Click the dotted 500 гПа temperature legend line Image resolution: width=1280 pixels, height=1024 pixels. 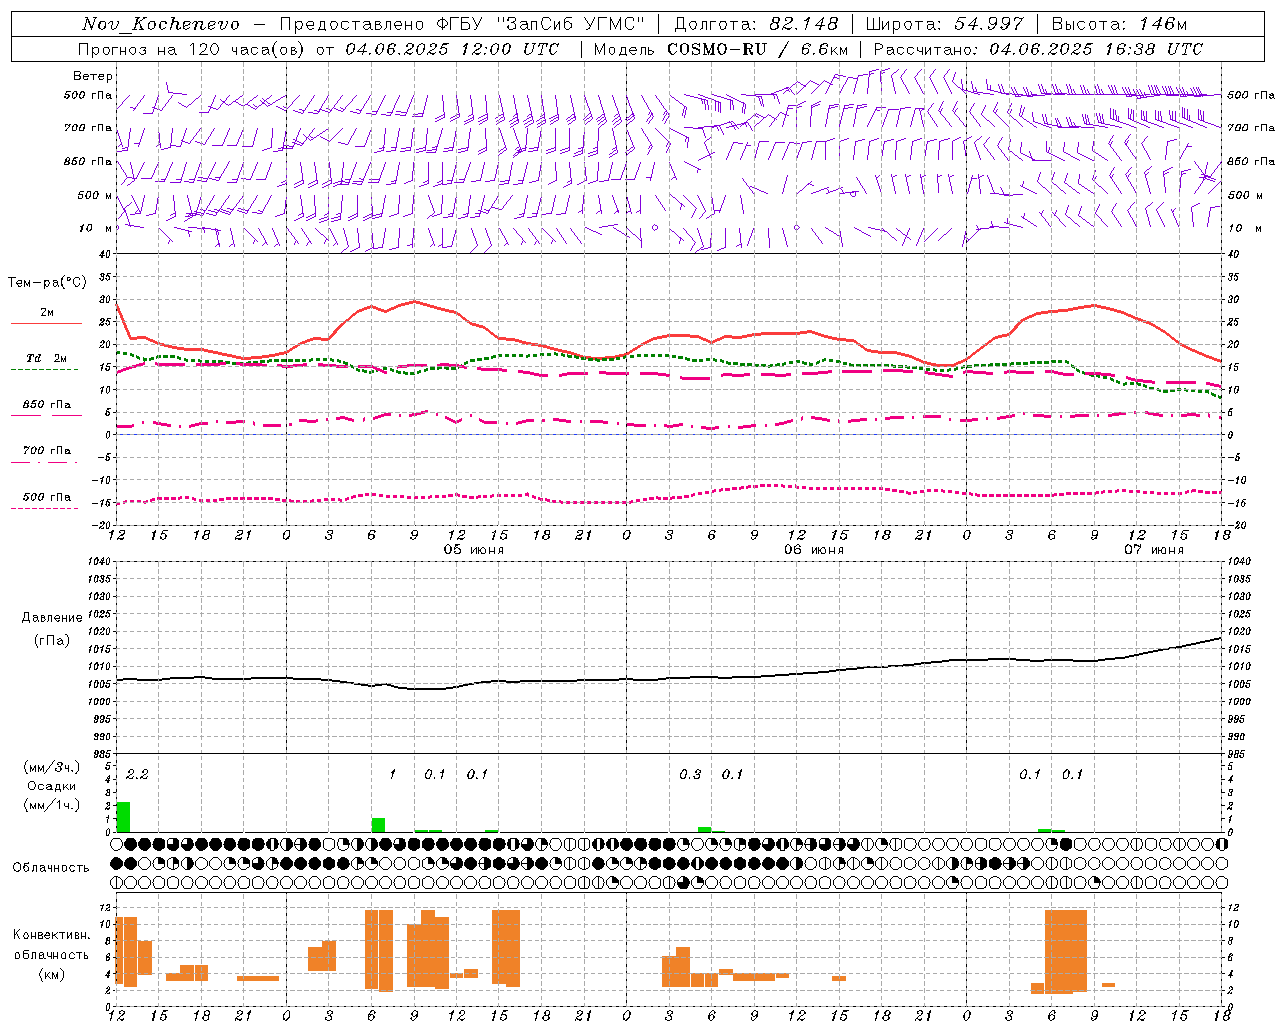point(45,508)
